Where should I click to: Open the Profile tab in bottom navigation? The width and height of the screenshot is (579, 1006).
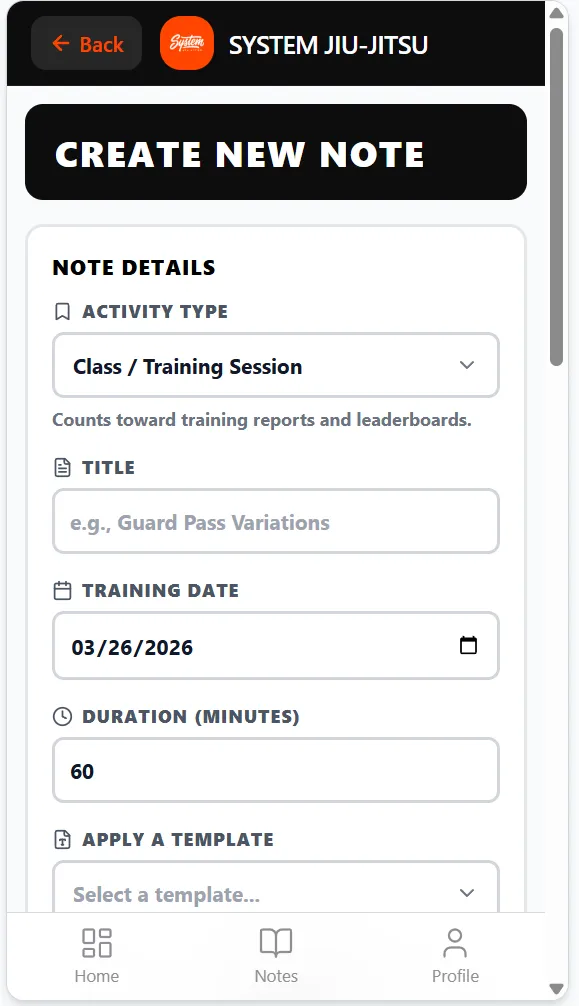tap(455, 956)
